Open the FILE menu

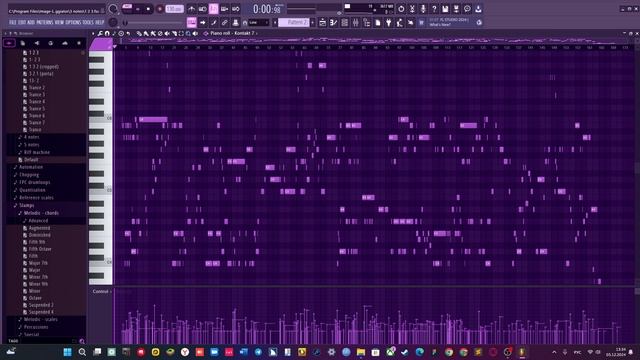click(x=13, y=22)
